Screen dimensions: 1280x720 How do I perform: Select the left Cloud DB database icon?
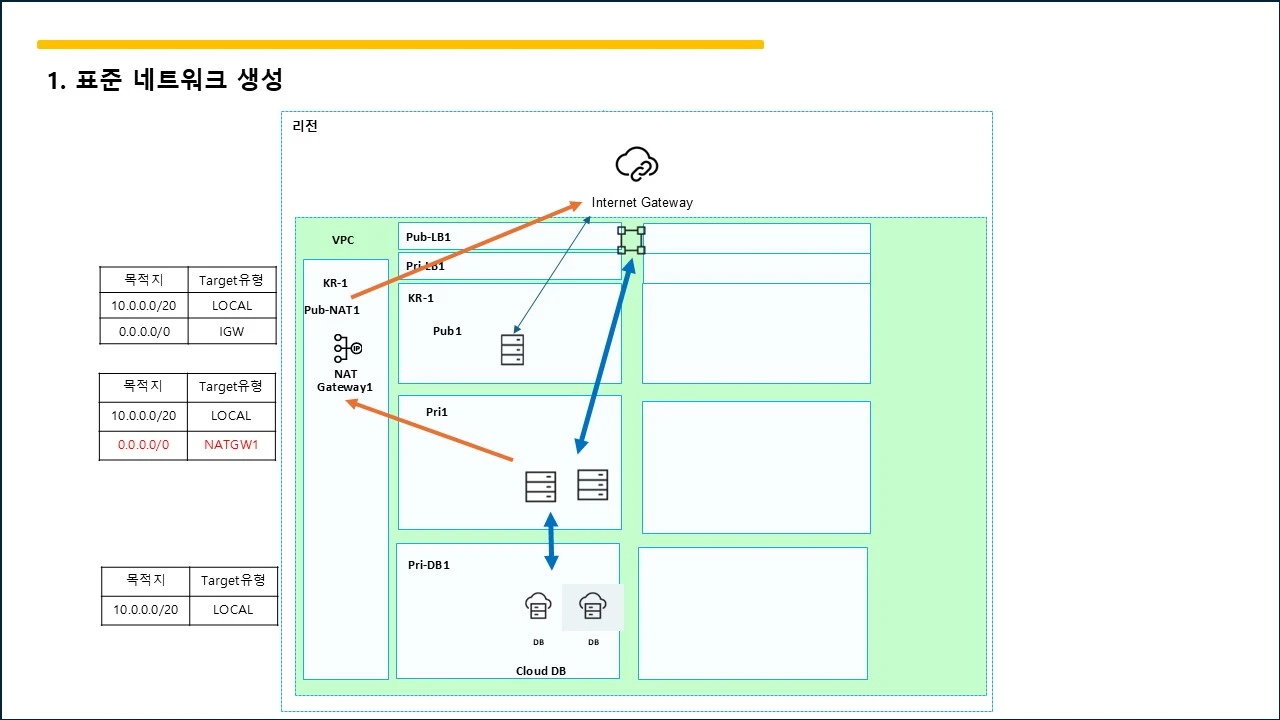[x=538, y=606]
